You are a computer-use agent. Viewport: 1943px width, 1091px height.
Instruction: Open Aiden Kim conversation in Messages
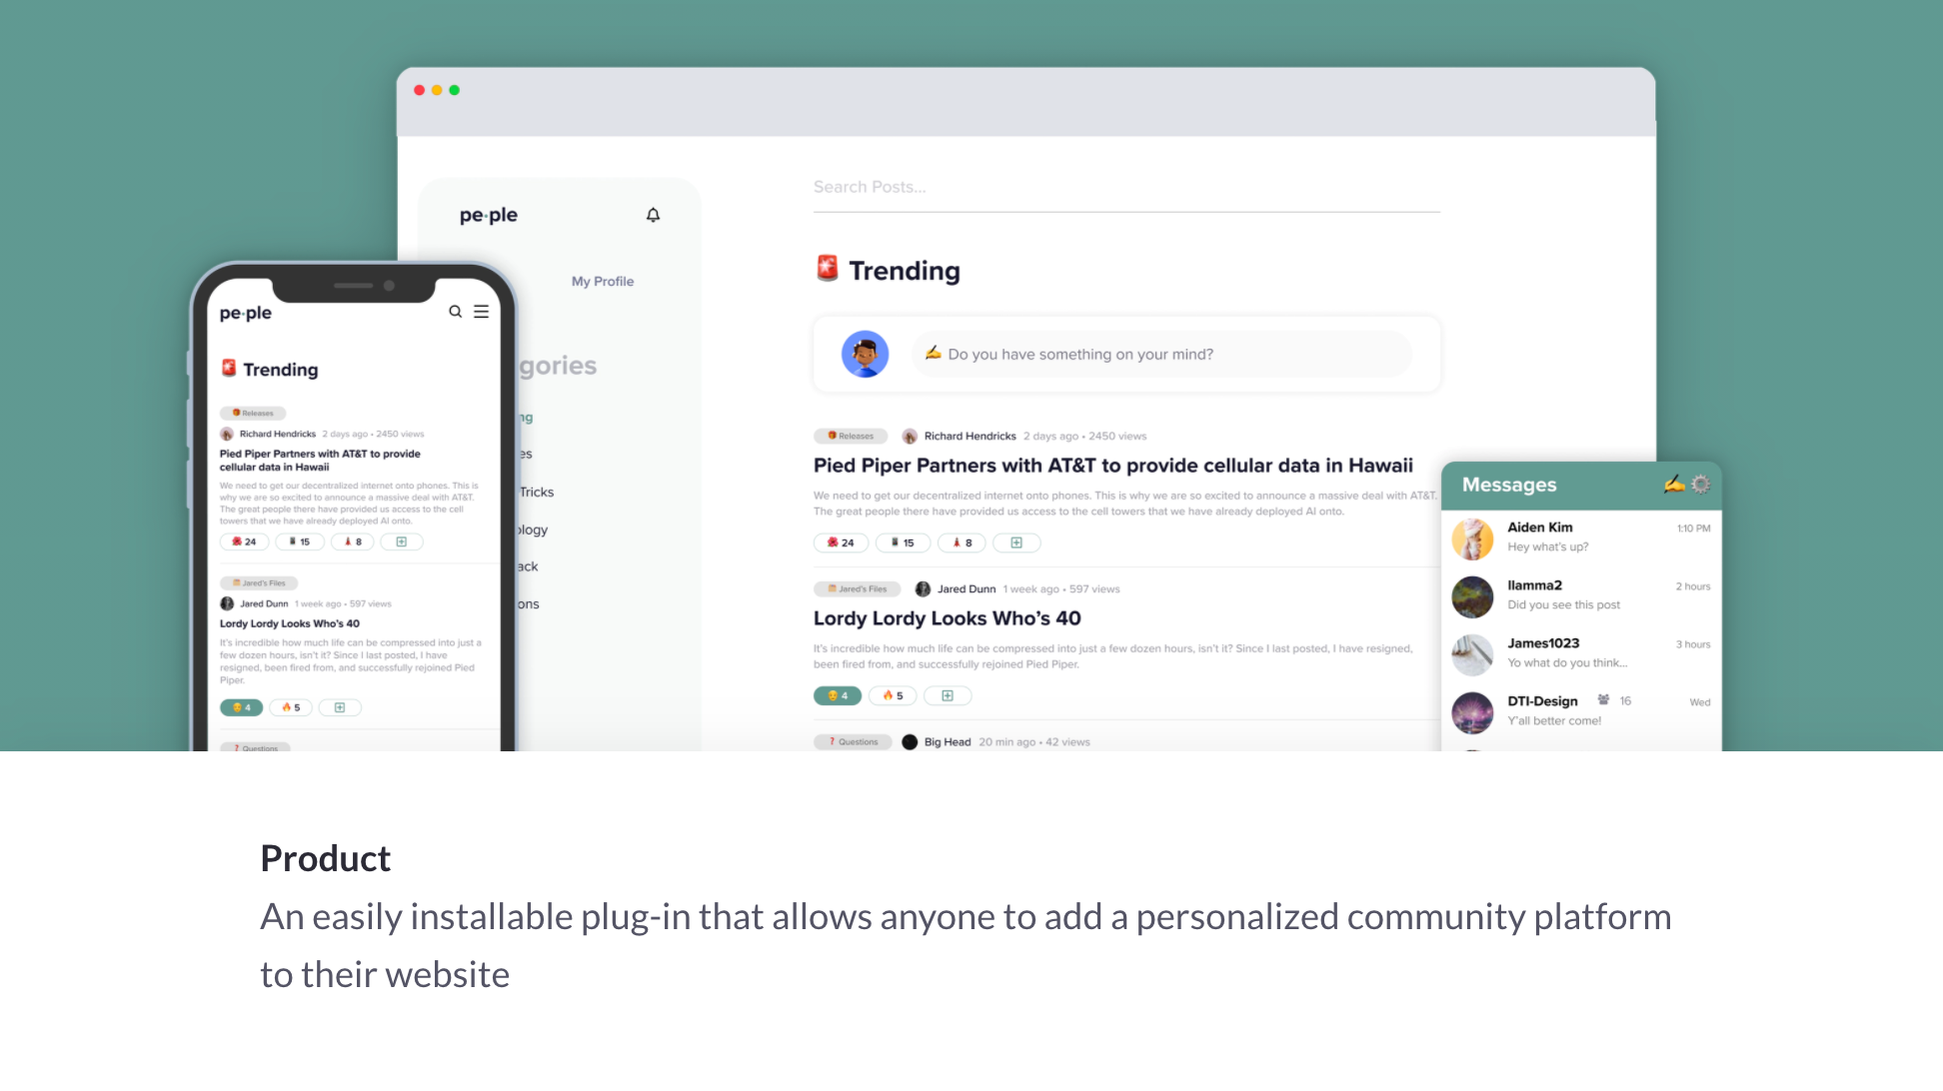coord(1581,538)
